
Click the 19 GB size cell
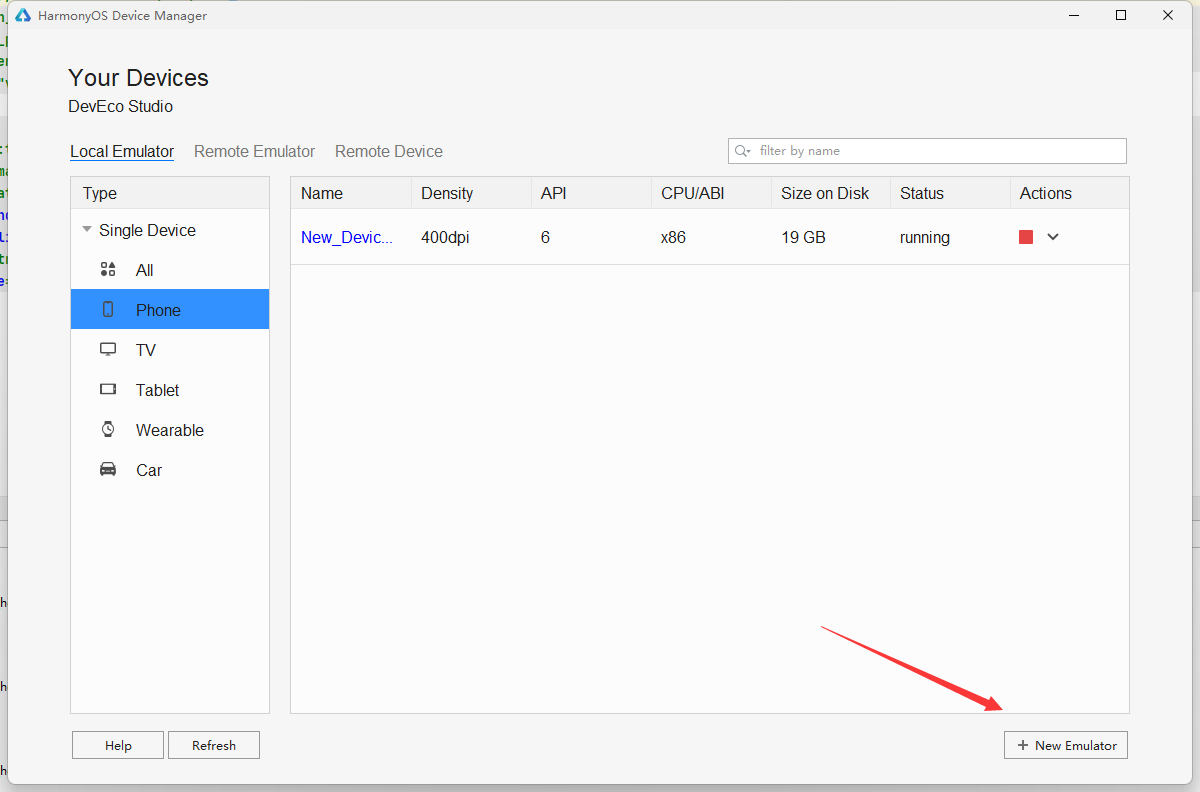point(803,237)
